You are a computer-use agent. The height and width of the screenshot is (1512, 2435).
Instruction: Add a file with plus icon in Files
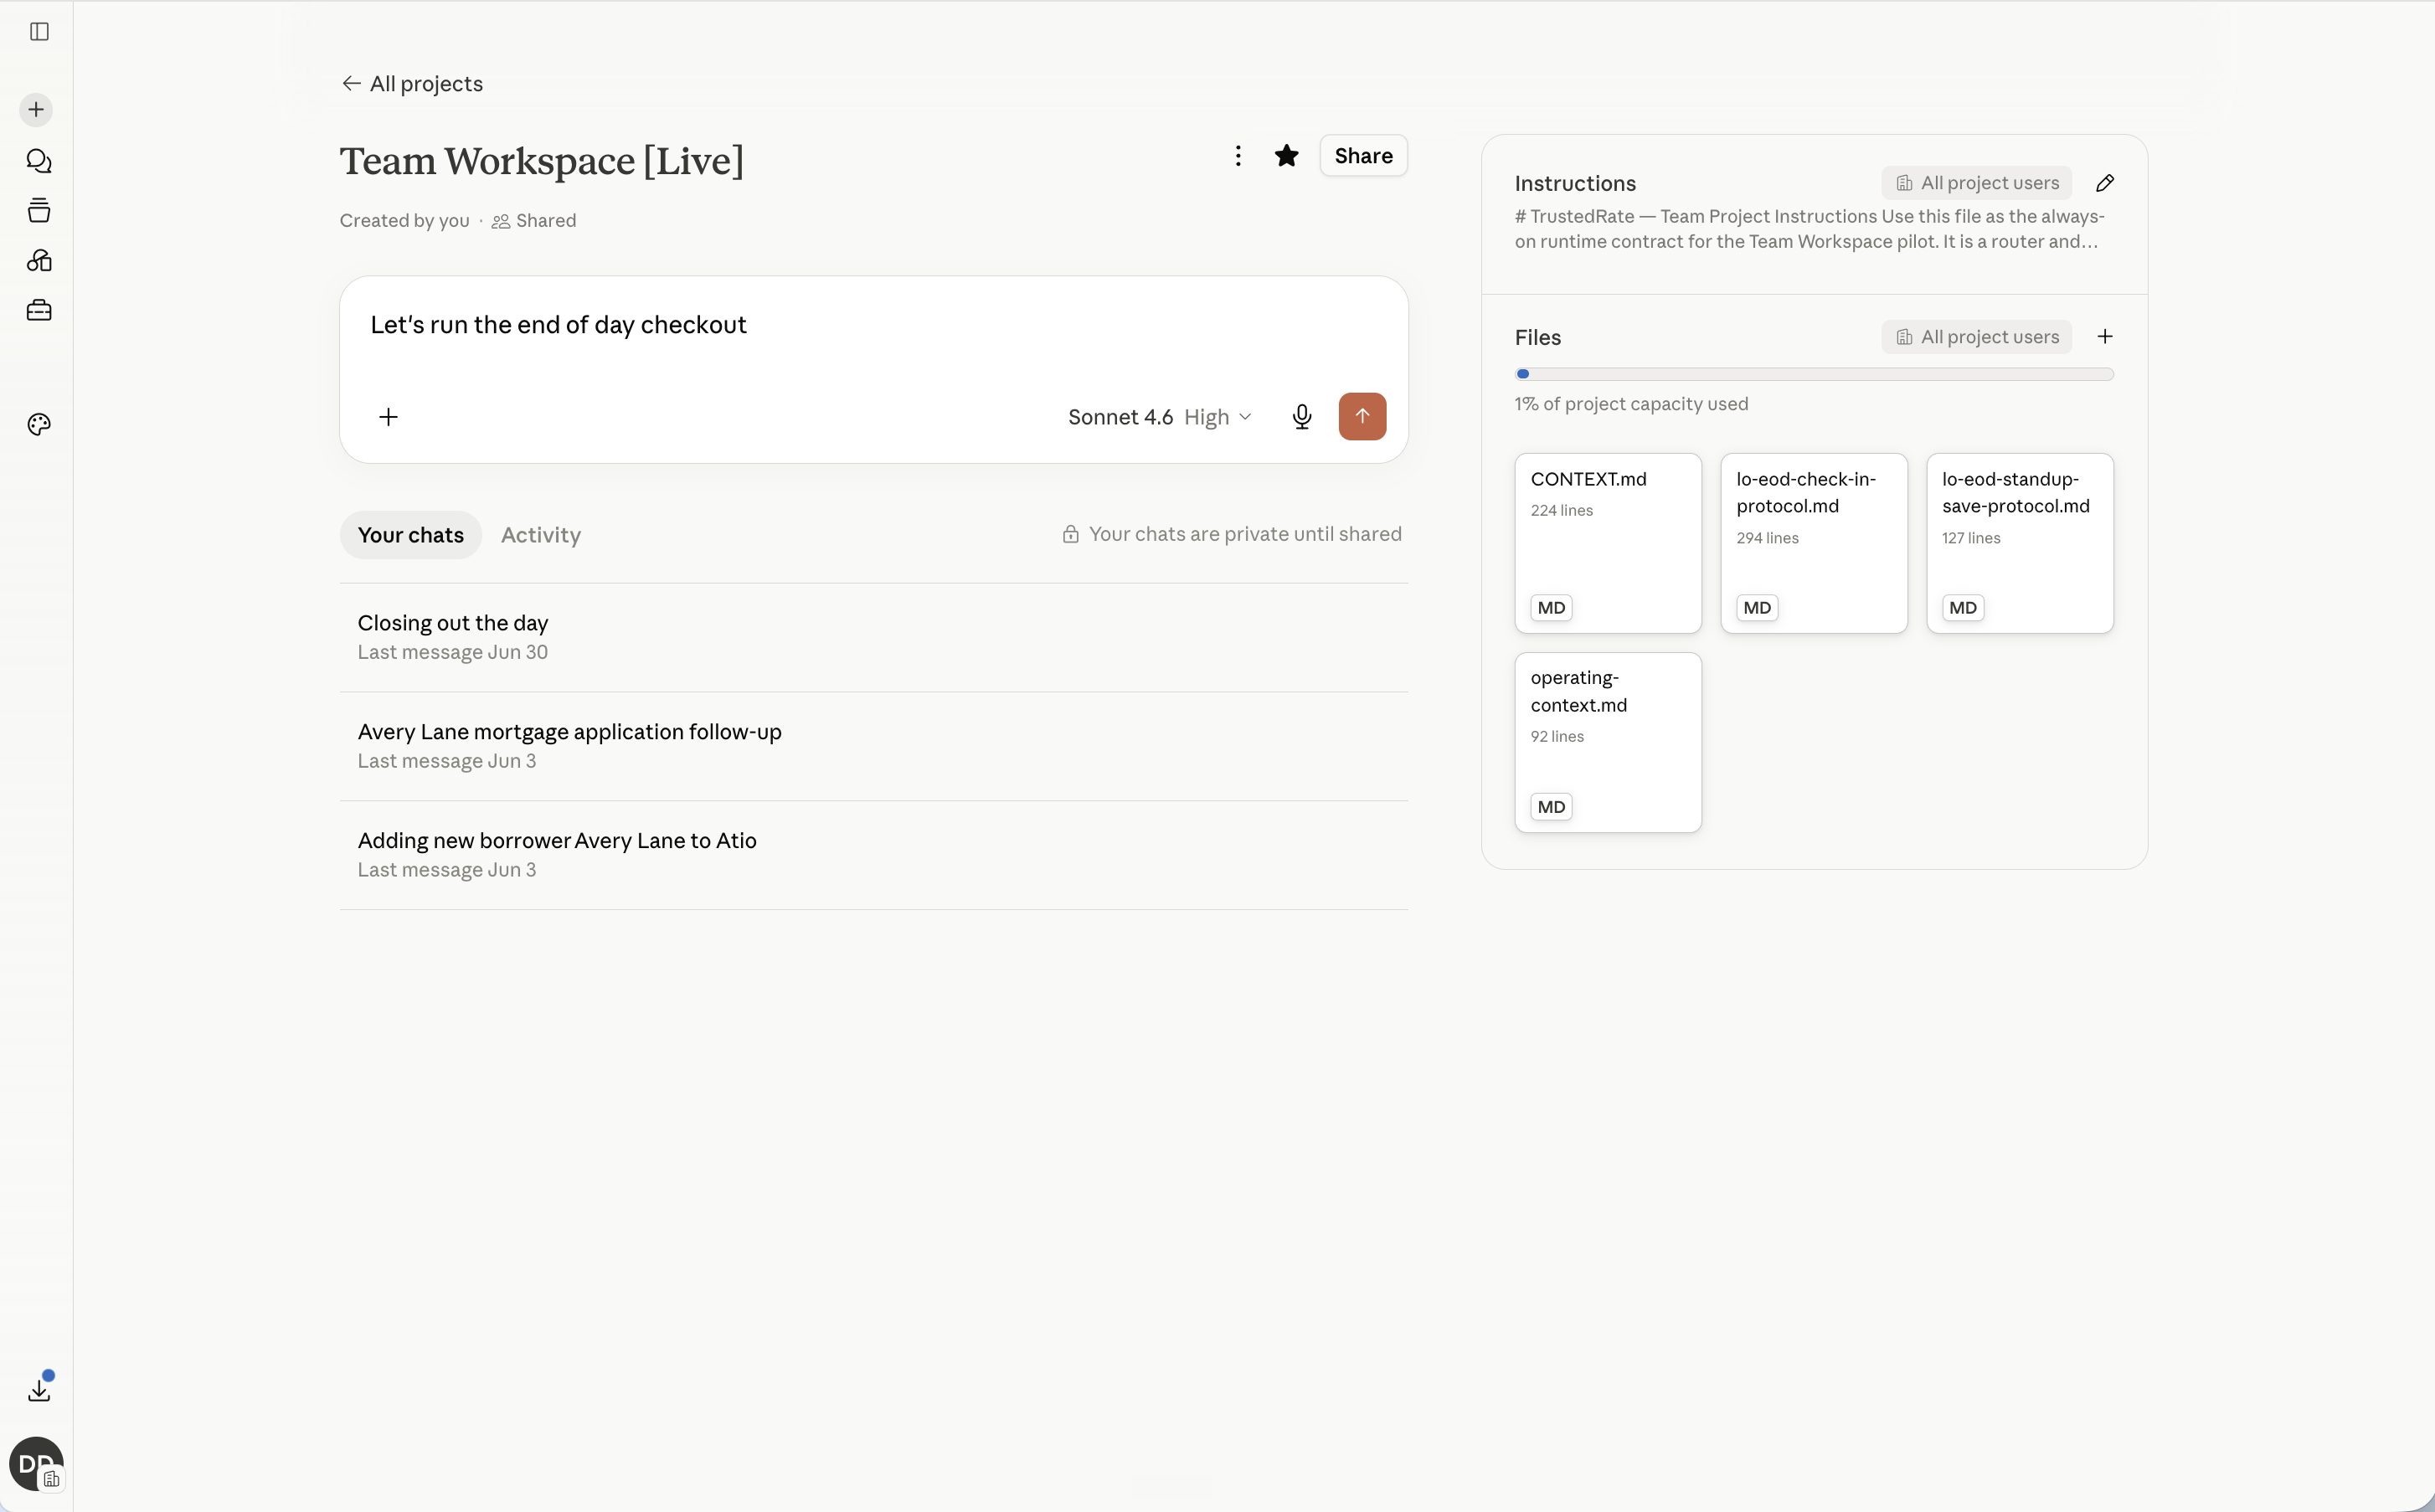pos(2105,337)
